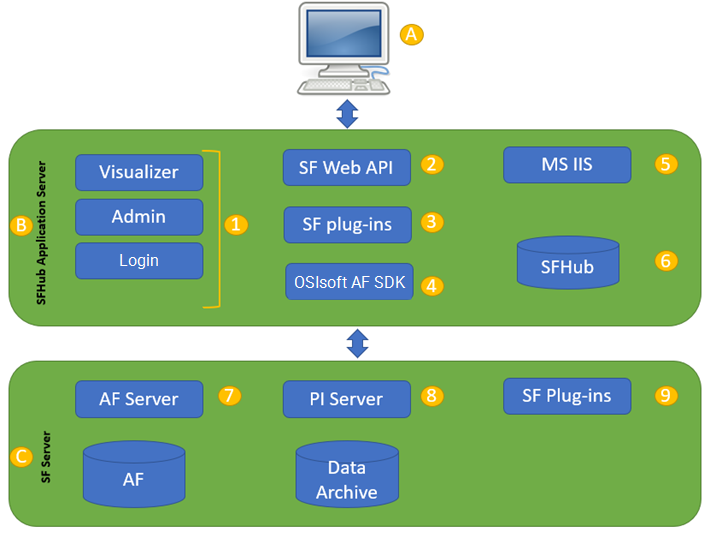Click the number 1 callout marker
This screenshot has width=710, height=538.
236,224
